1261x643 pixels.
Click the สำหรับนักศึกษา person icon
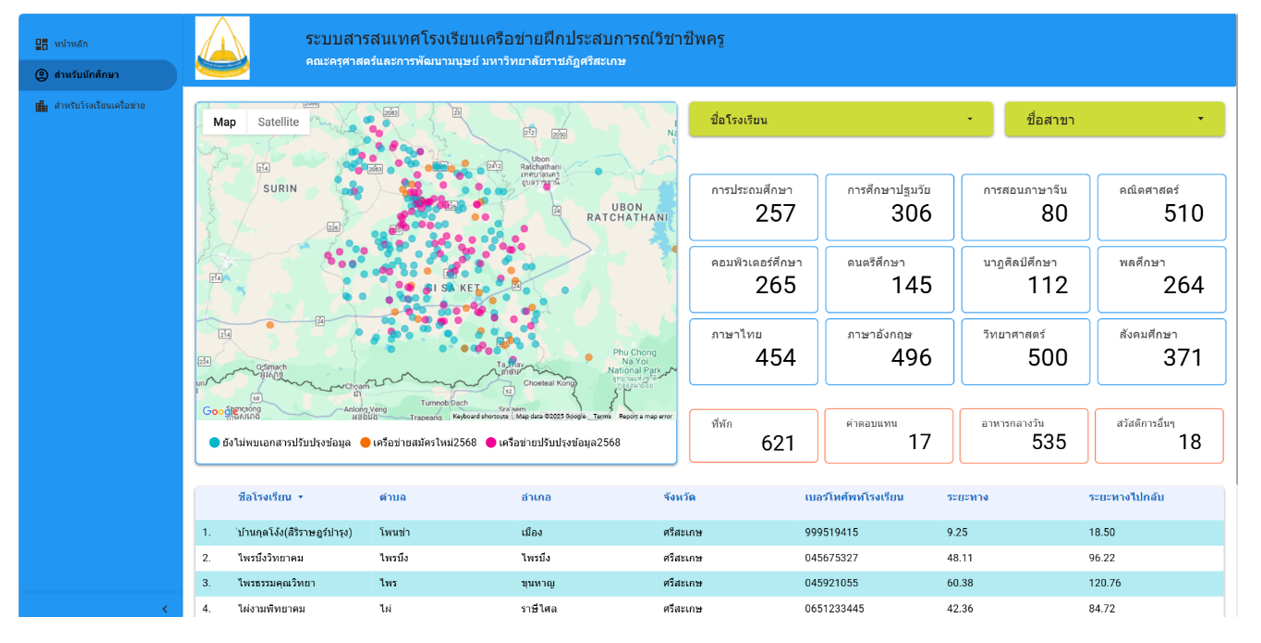41,75
